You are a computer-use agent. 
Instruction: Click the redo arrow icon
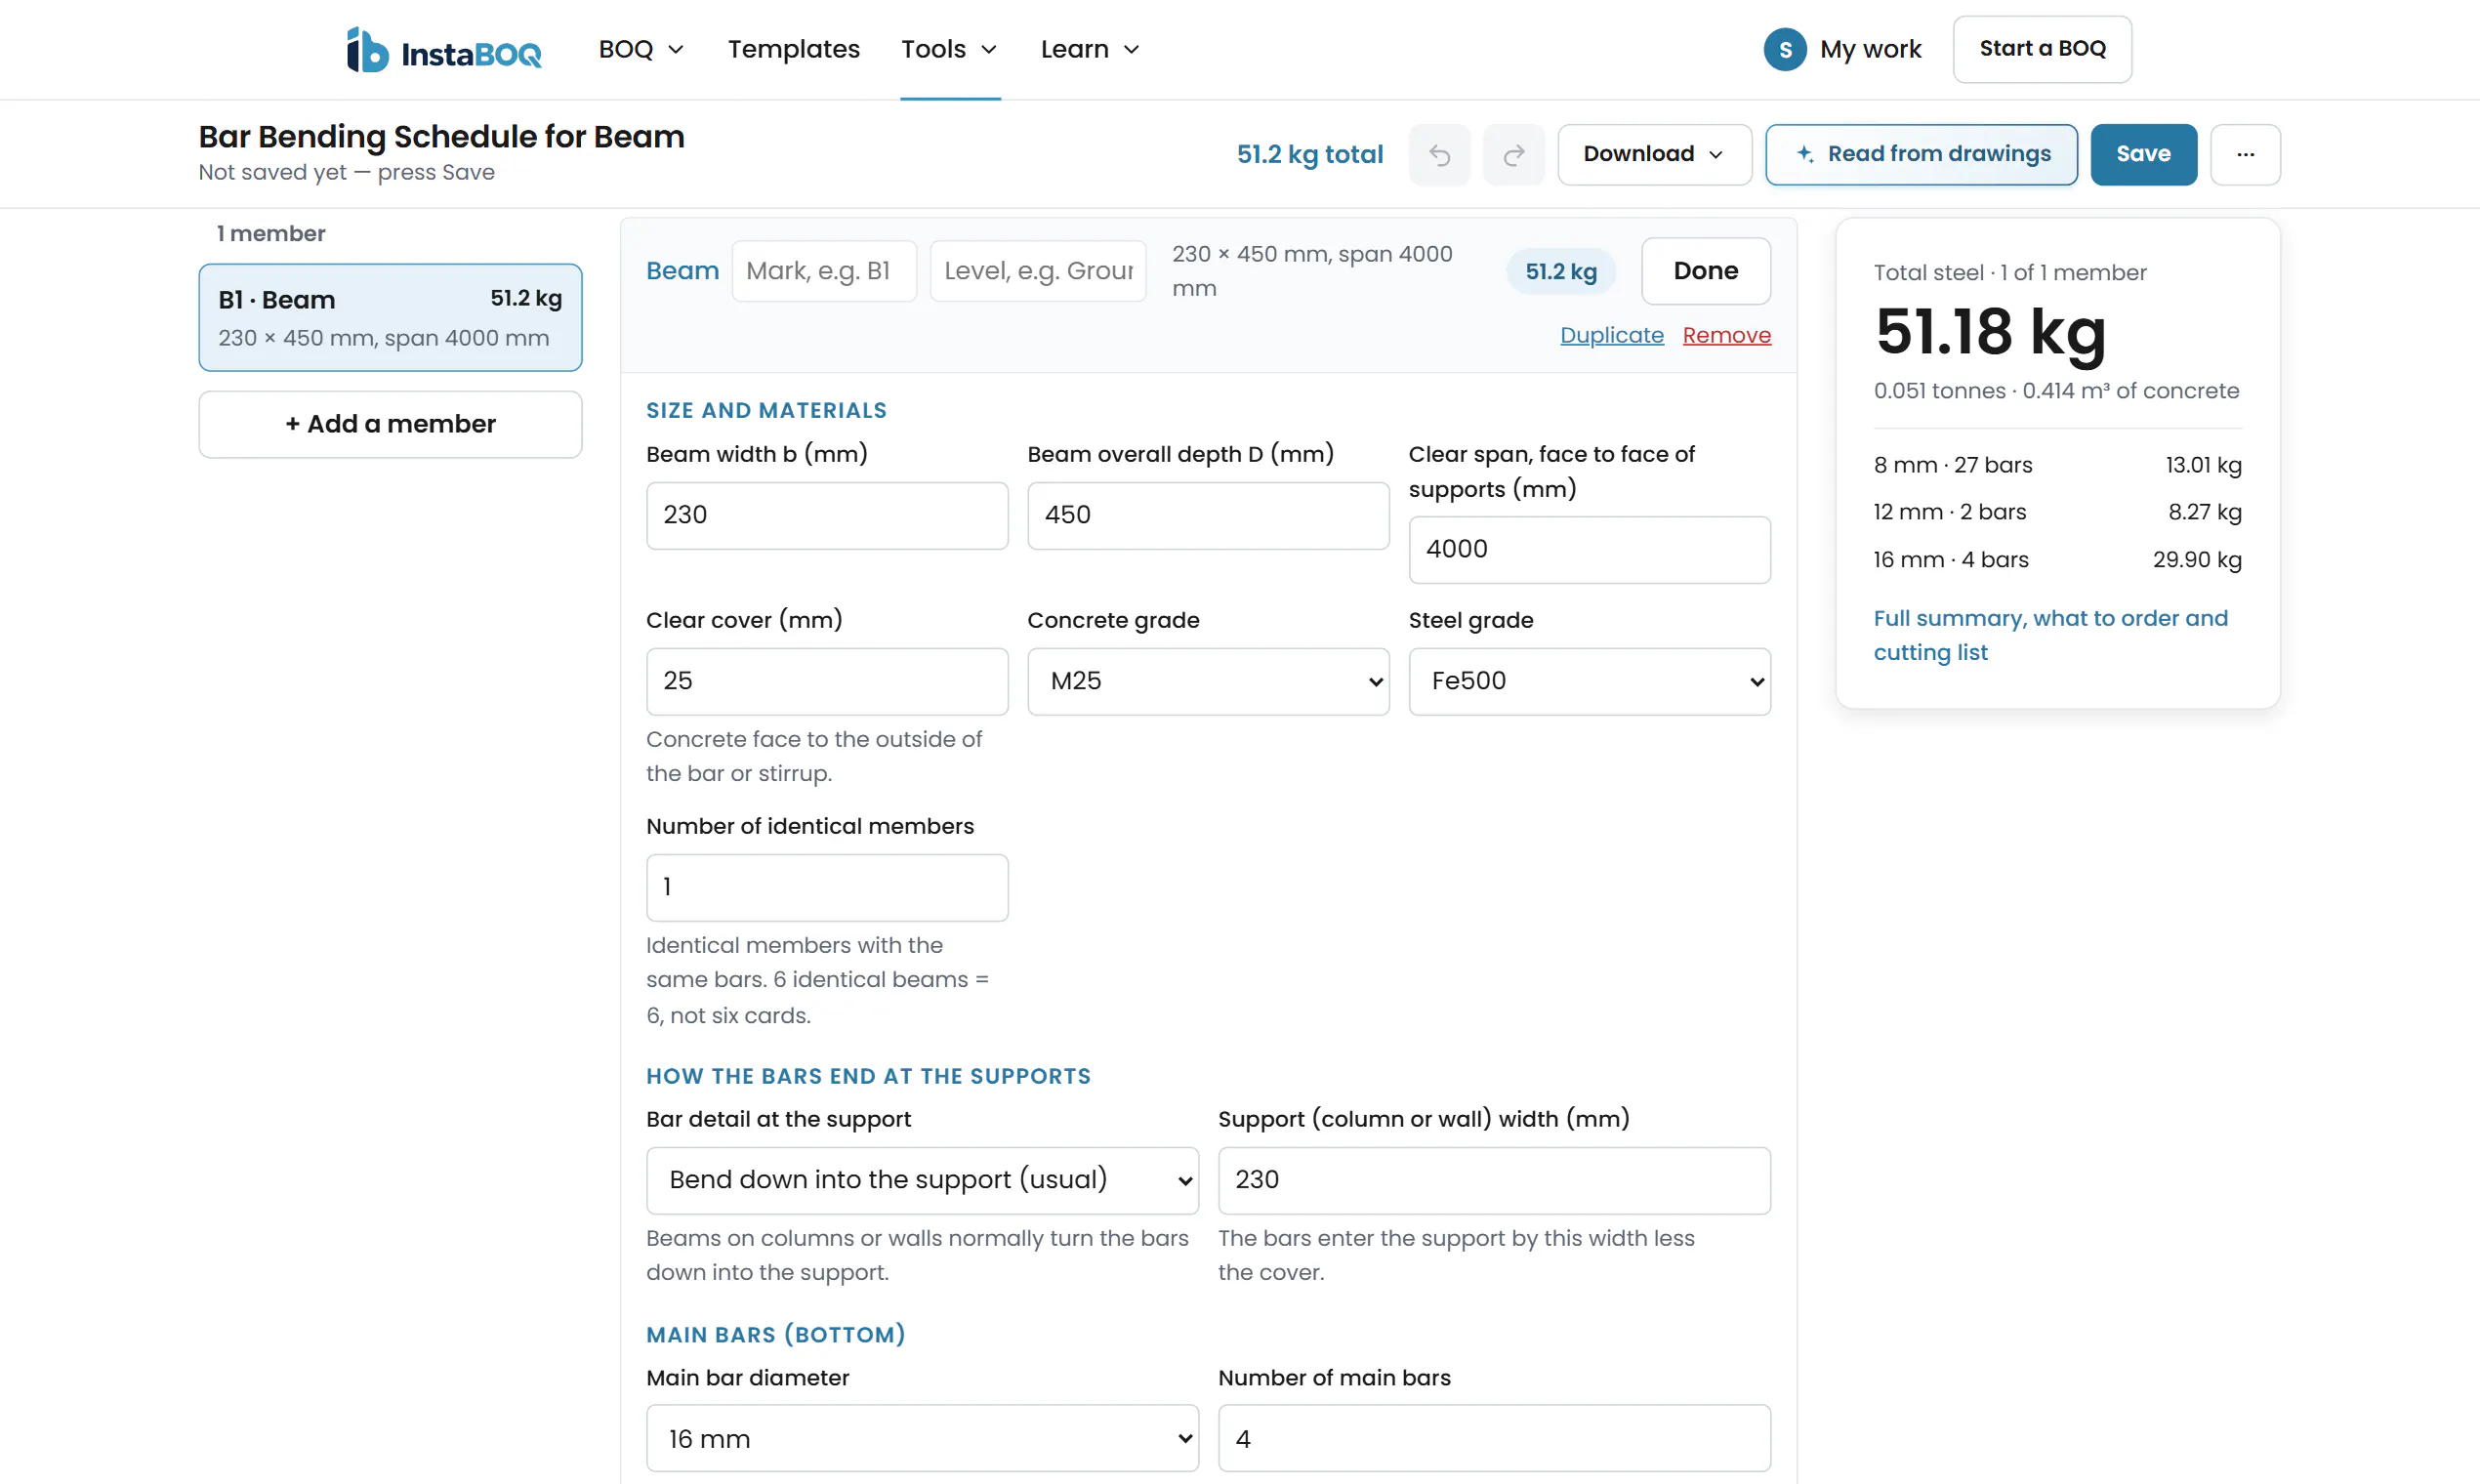click(x=1514, y=155)
